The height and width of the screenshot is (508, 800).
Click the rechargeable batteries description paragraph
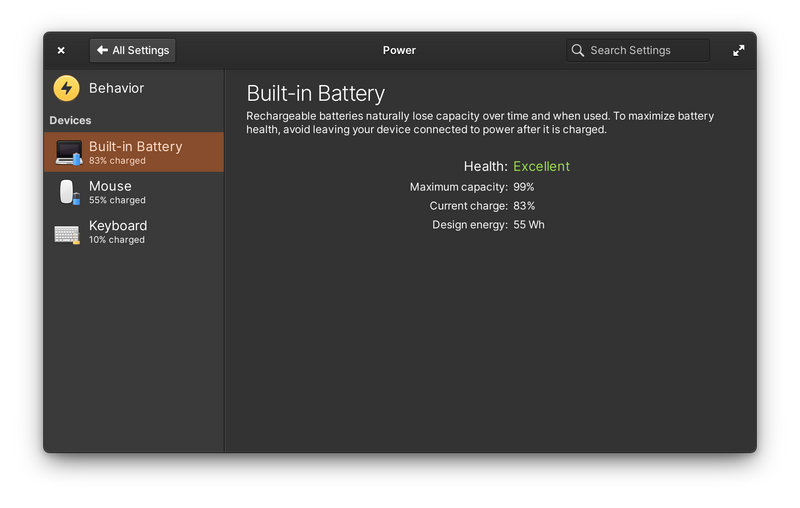pyautogui.click(x=480, y=123)
